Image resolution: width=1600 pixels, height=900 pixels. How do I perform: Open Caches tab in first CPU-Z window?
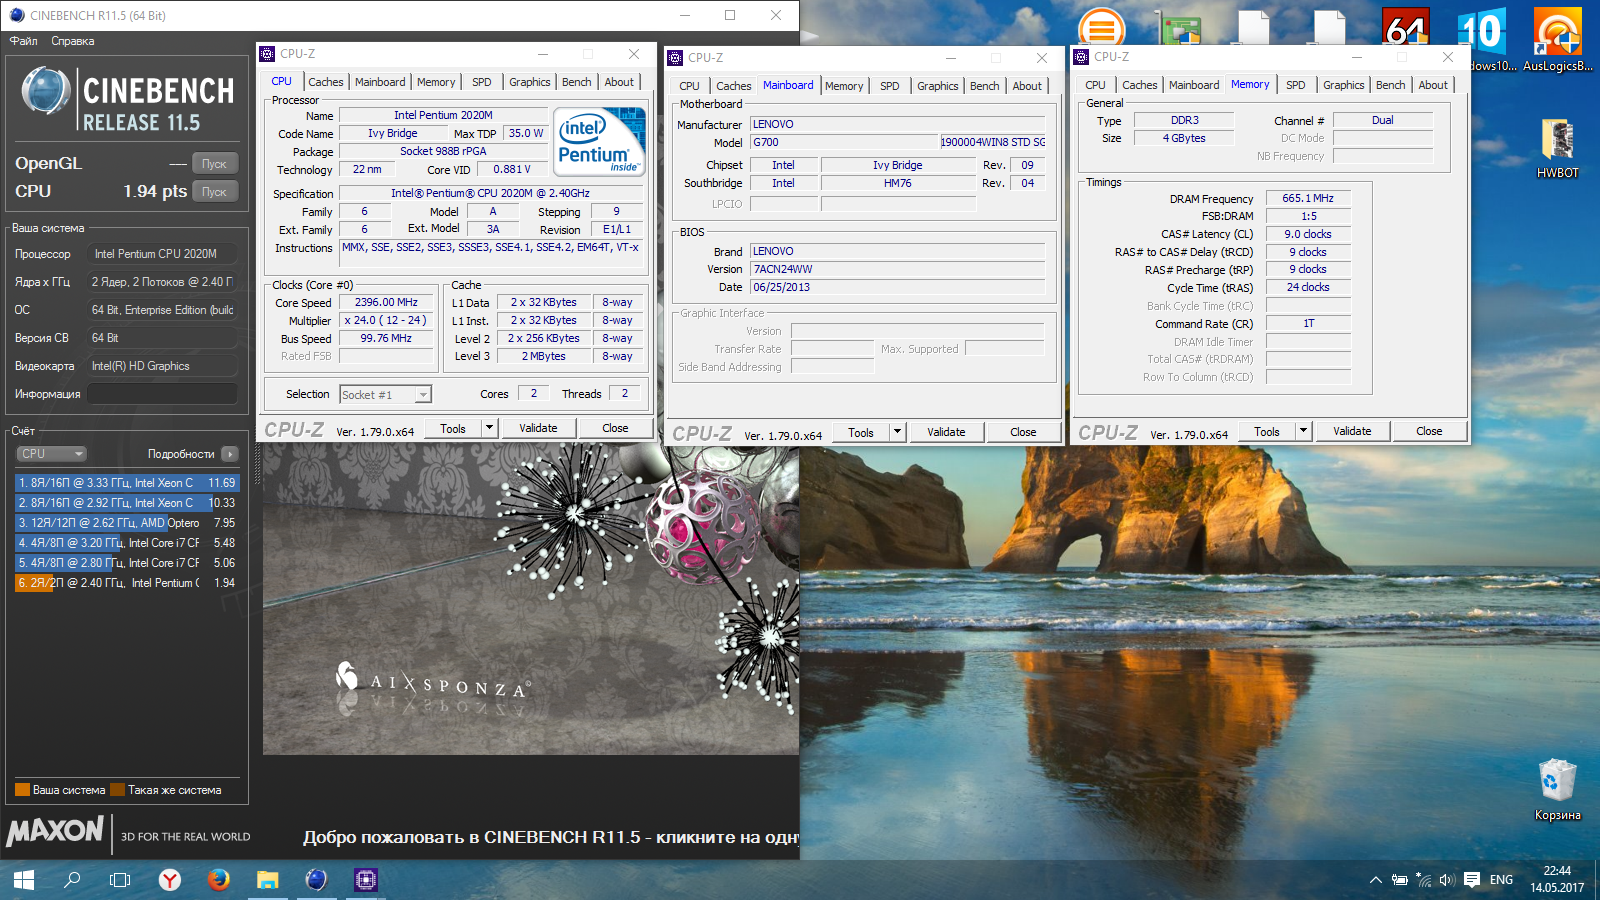pyautogui.click(x=326, y=82)
